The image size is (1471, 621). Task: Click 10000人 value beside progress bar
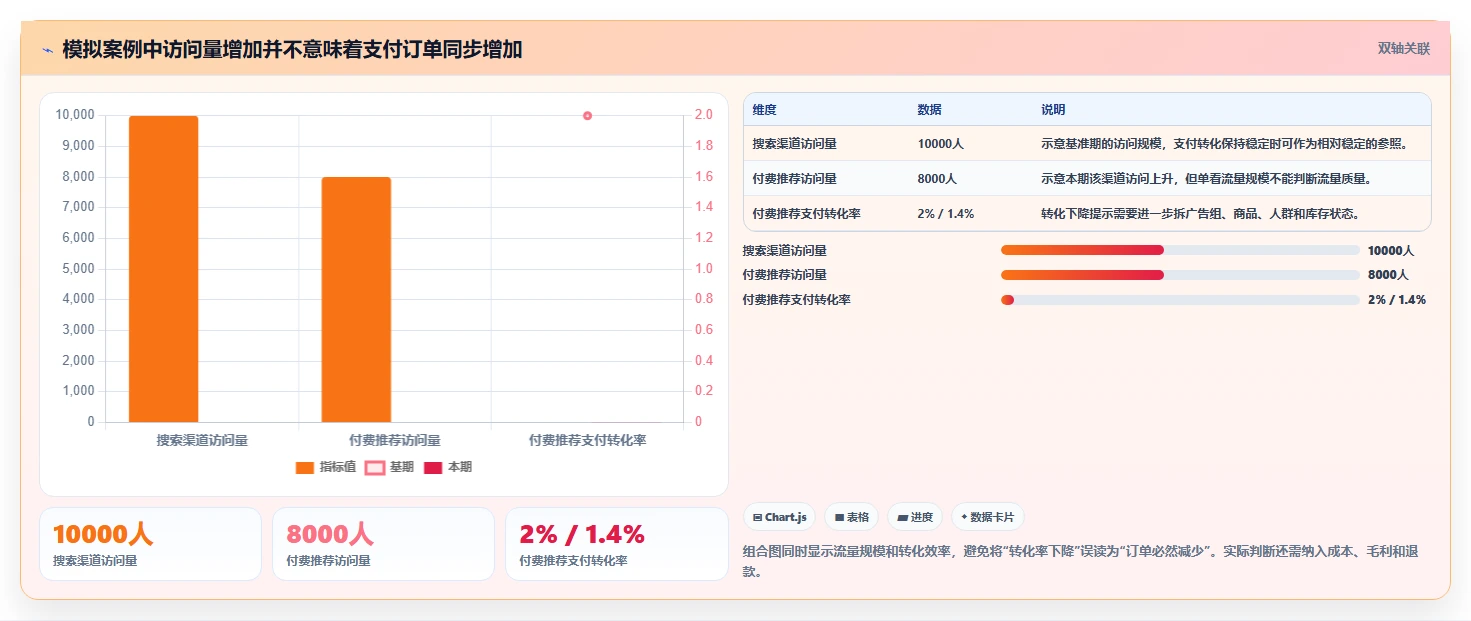[1391, 251]
